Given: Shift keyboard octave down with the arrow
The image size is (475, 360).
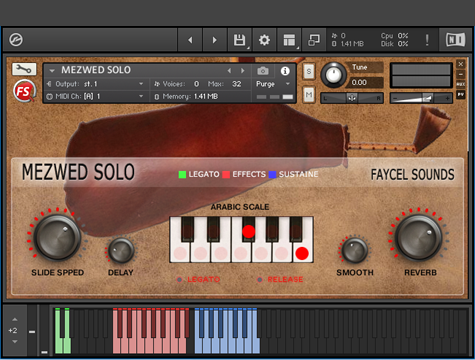Looking at the screenshot, I should (15, 342).
